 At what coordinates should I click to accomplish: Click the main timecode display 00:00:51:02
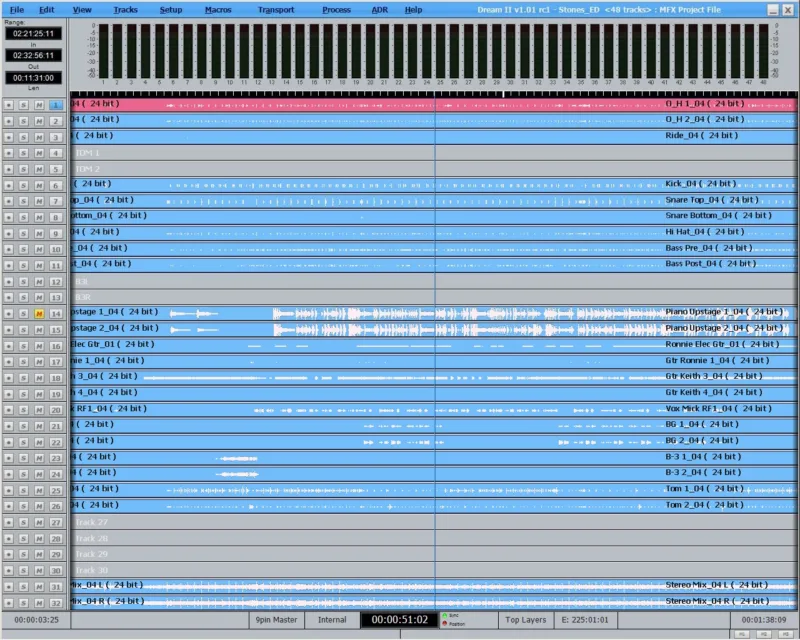click(399, 620)
